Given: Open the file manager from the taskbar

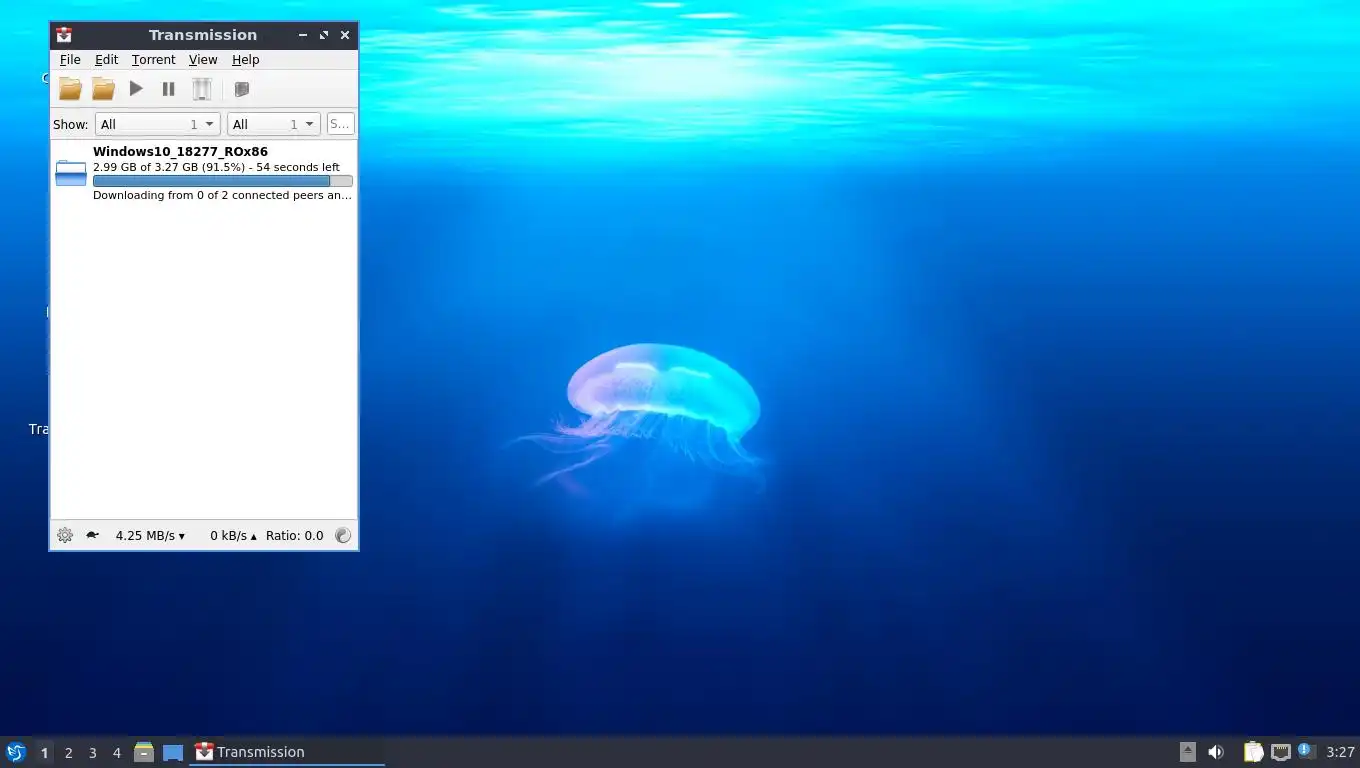Looking at the screenshot, I should (x=144, y=752).
